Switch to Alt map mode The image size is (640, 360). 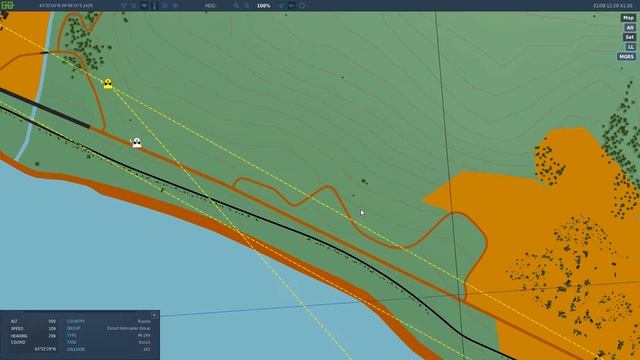(630, 27)
